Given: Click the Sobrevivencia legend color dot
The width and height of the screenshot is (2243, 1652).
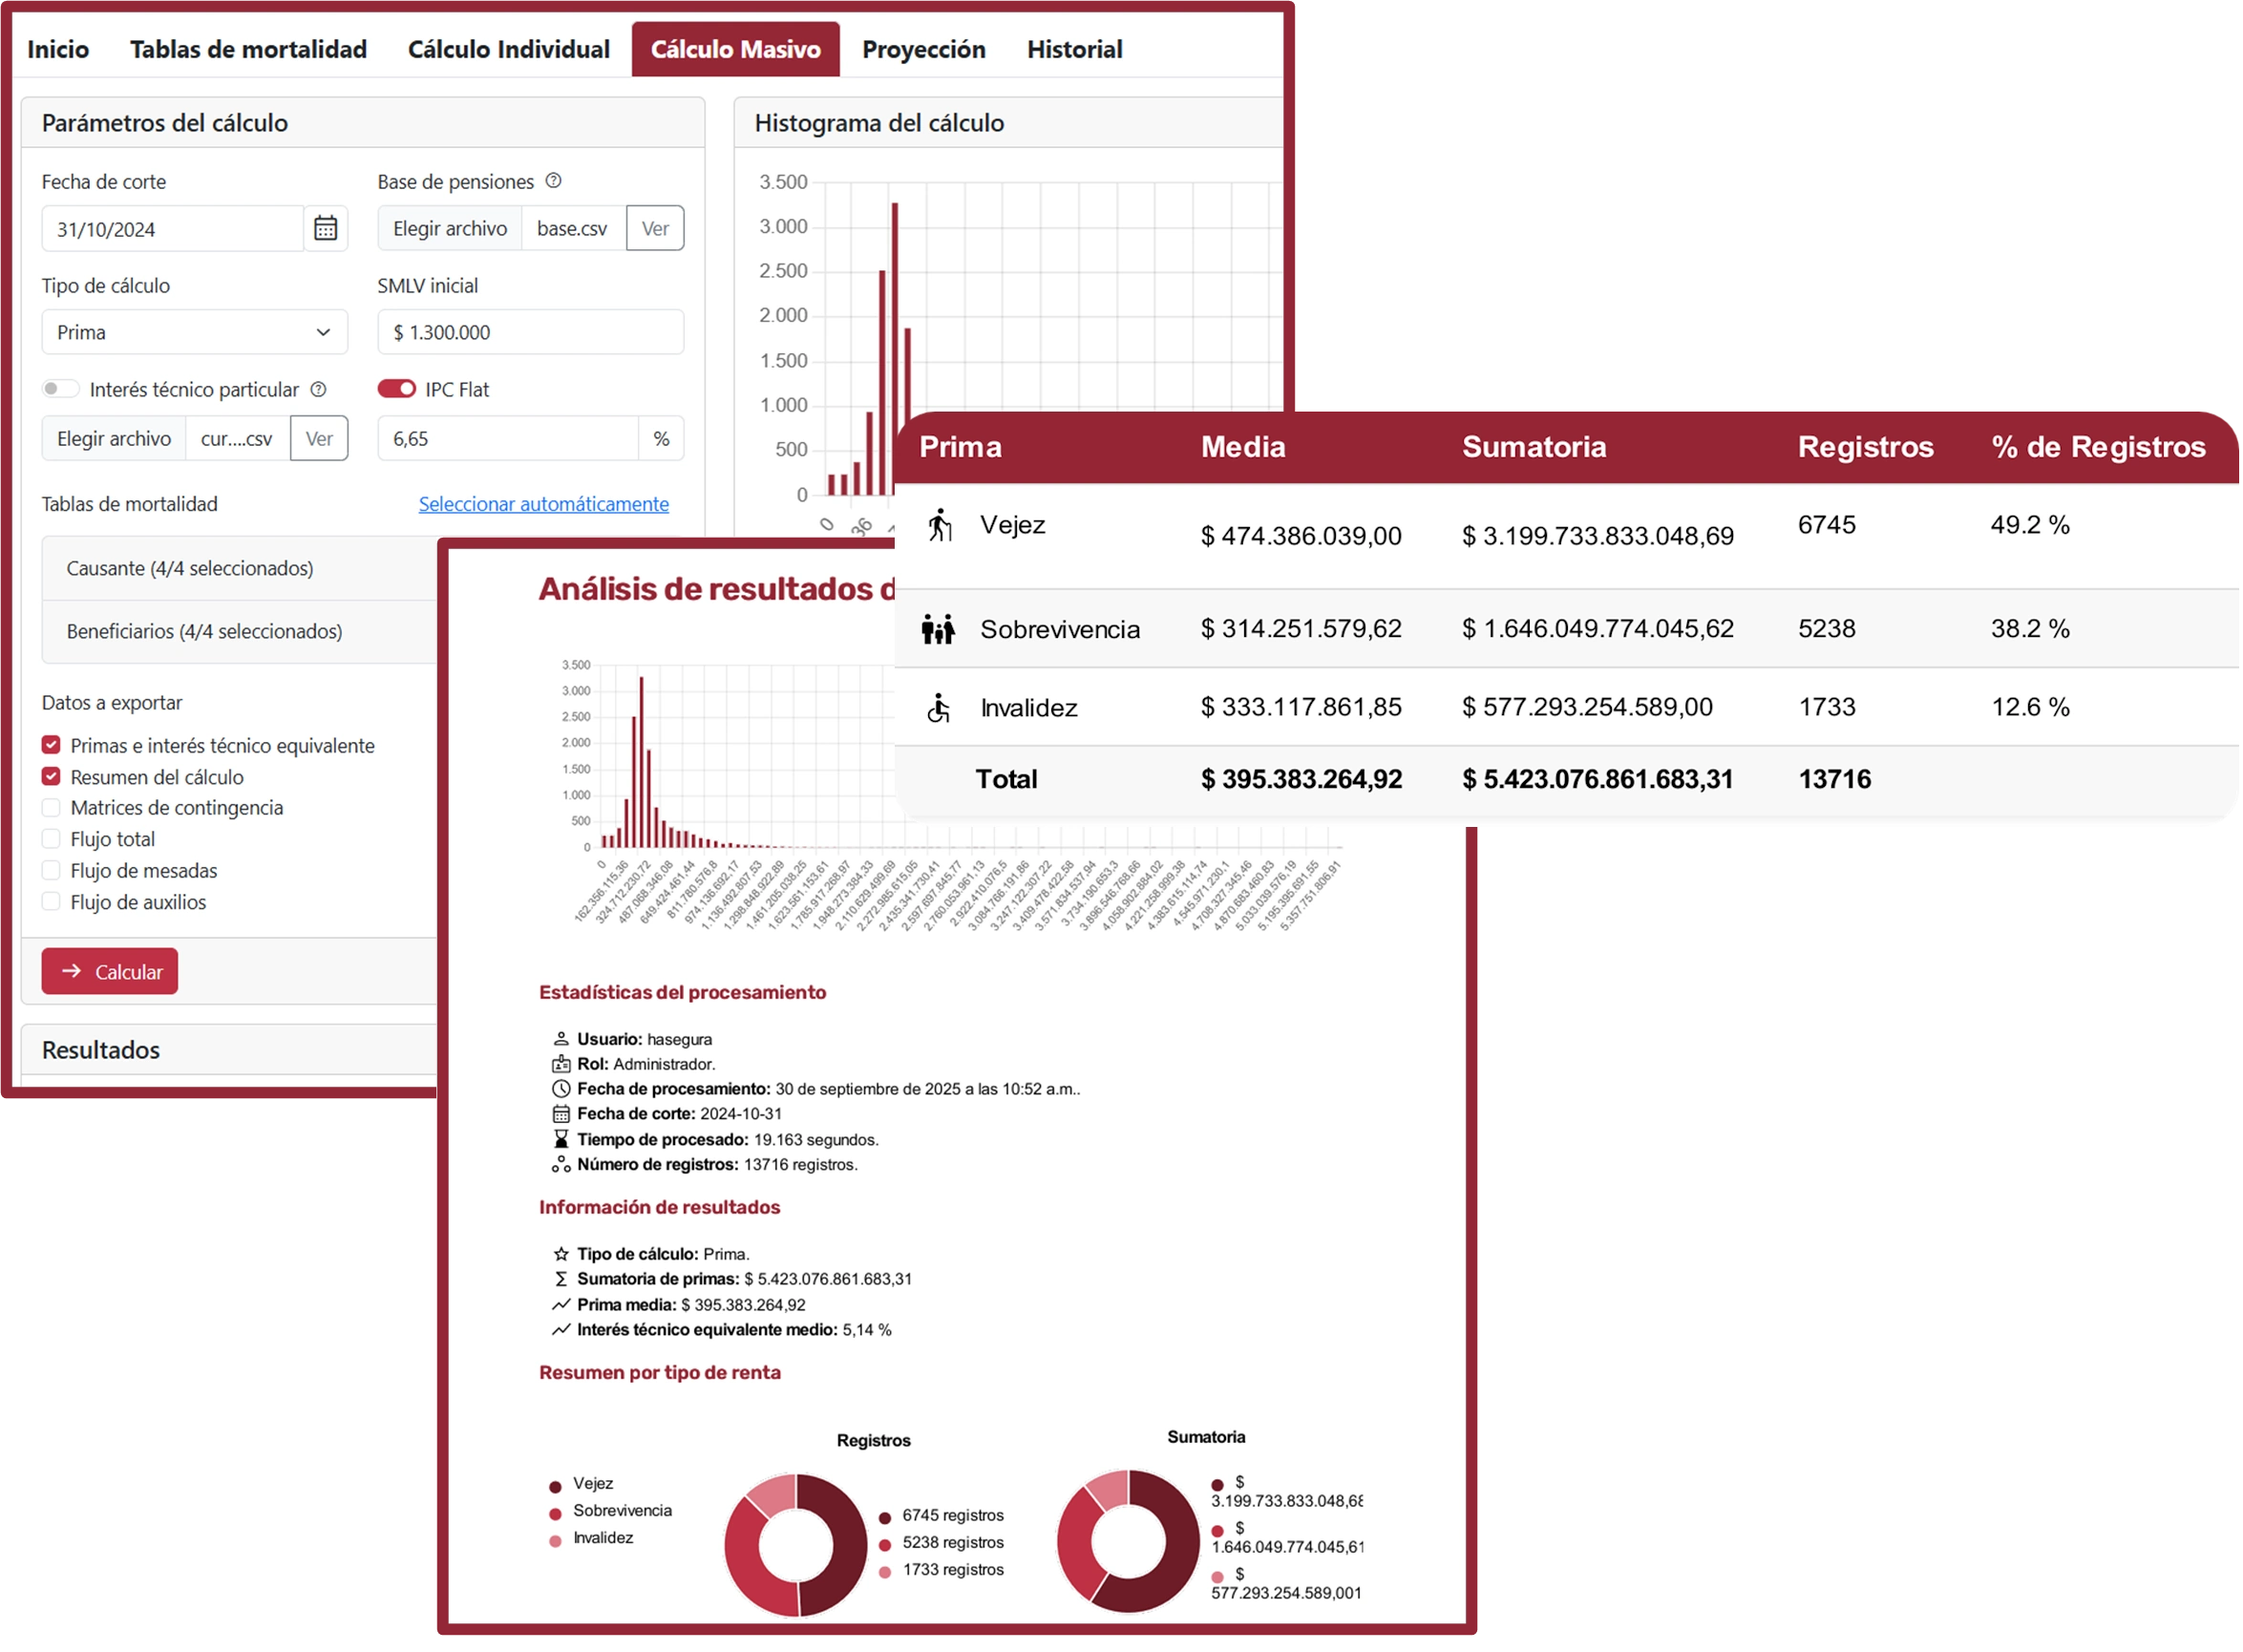Looking at the screenshot, I should pyautogui.click(x=555, y=1515).
